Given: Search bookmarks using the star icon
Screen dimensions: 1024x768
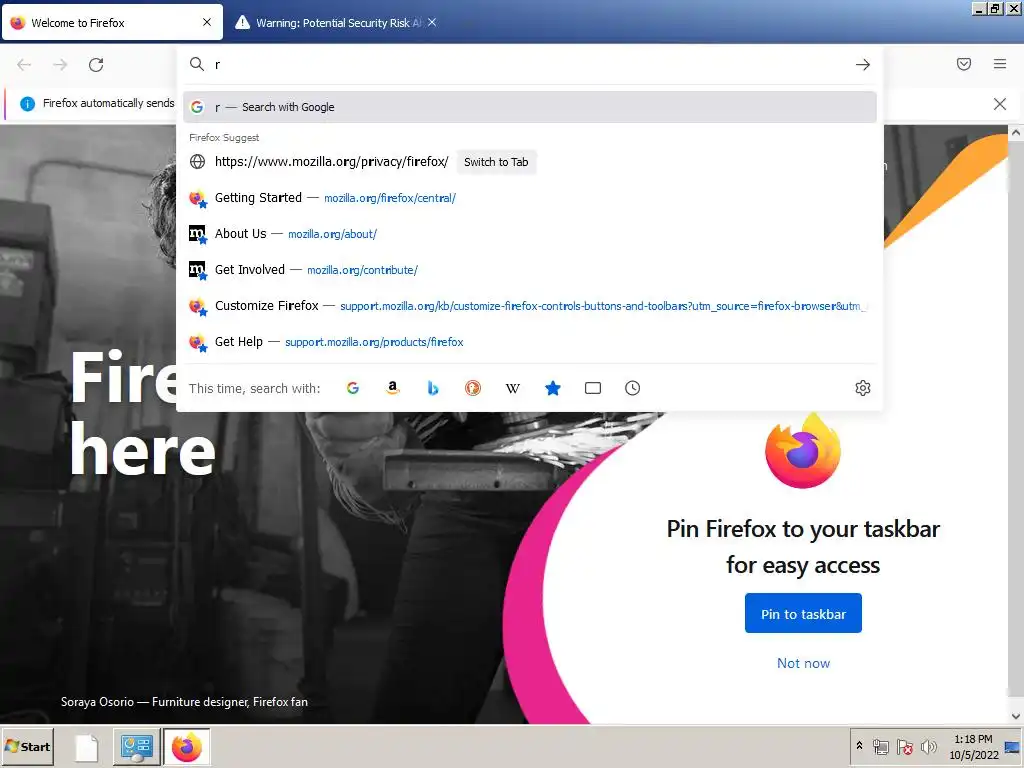Looking at the screenshot, I should click(x=552, y=389).
